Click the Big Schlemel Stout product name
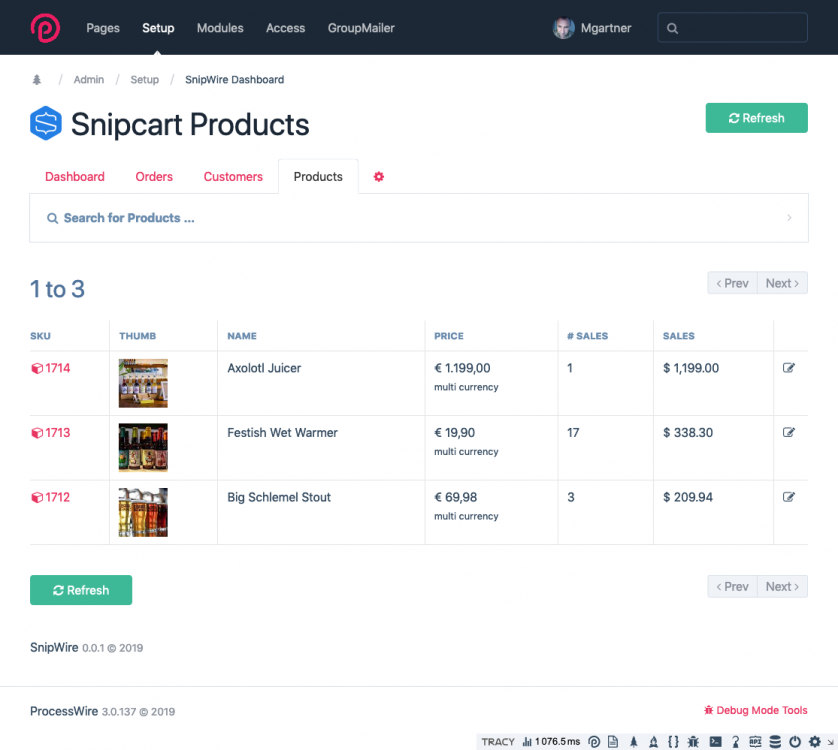 pyautogui.click(x=279, y=497)
